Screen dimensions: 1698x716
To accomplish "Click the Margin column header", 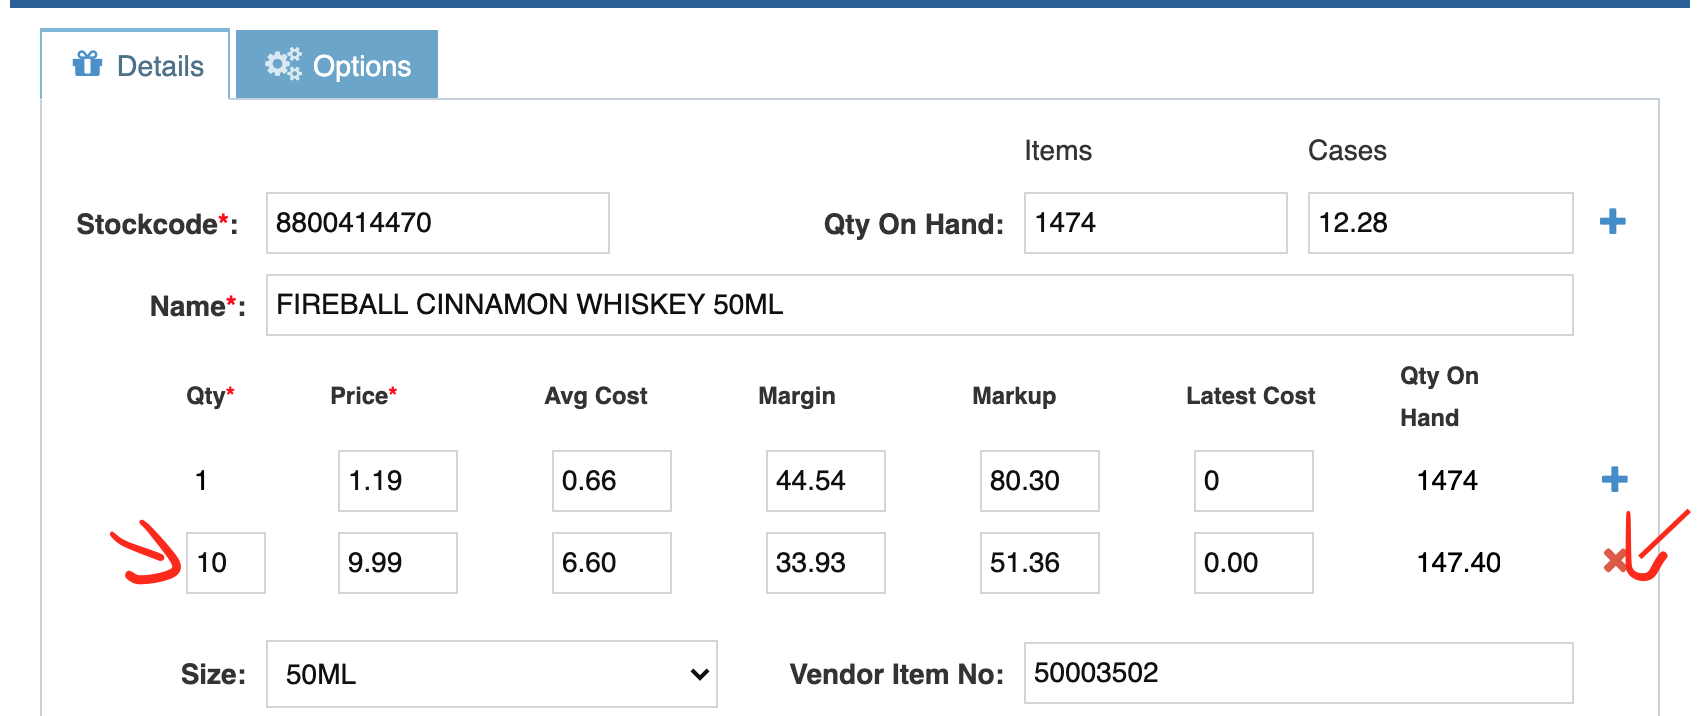I will (797, 396).
